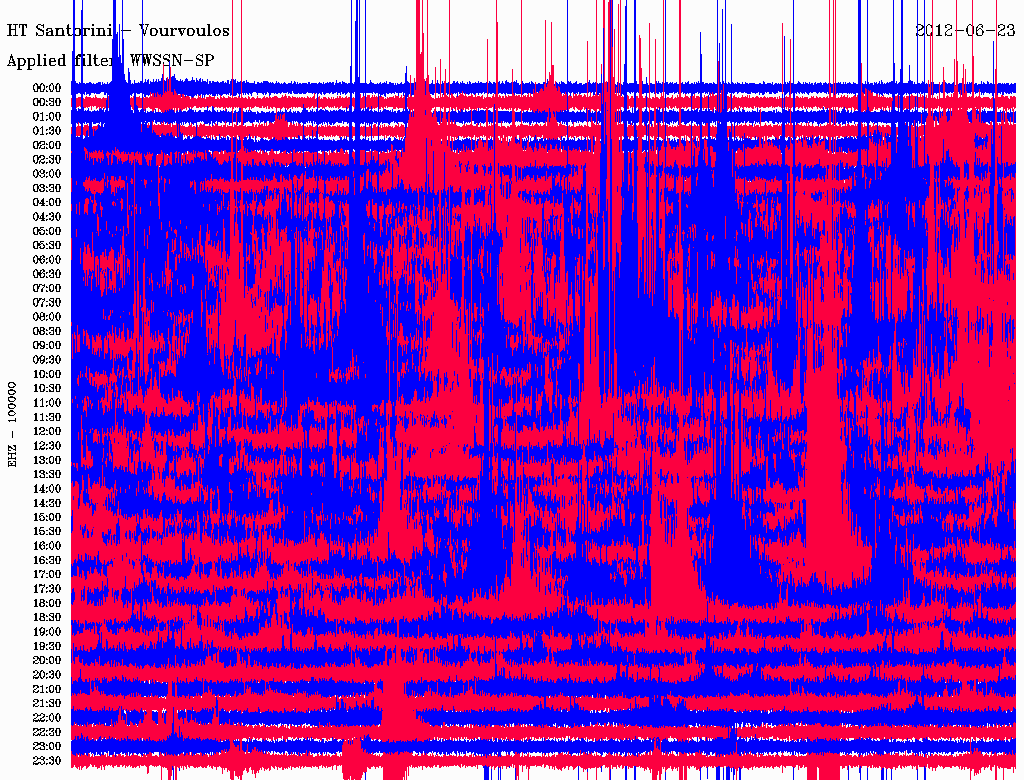
Task: Click the 11:30 time label
Action: (x=47, y=417)
